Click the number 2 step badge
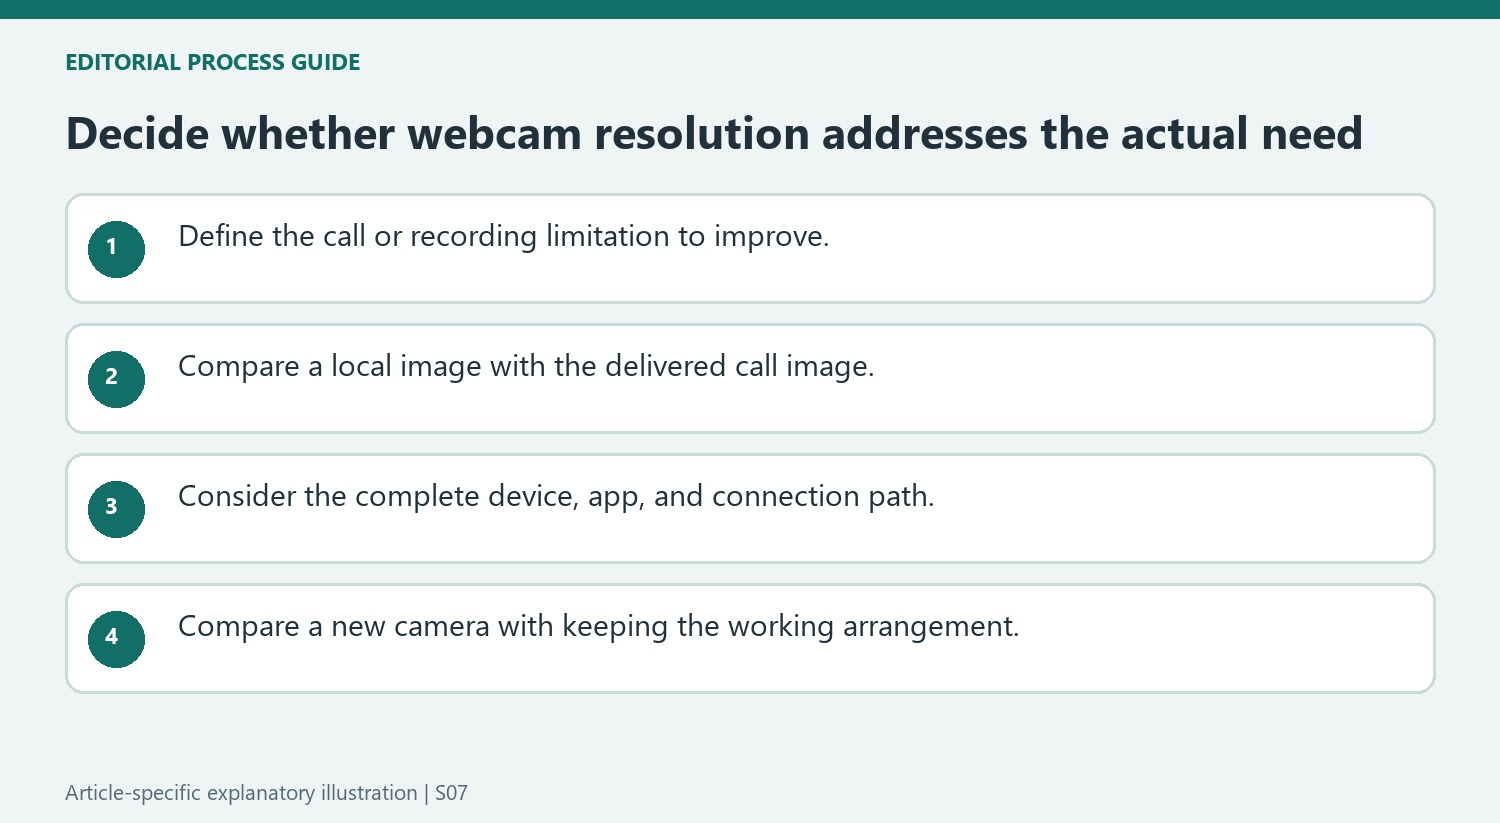The image size is (1500, 823). click(116, 379)
